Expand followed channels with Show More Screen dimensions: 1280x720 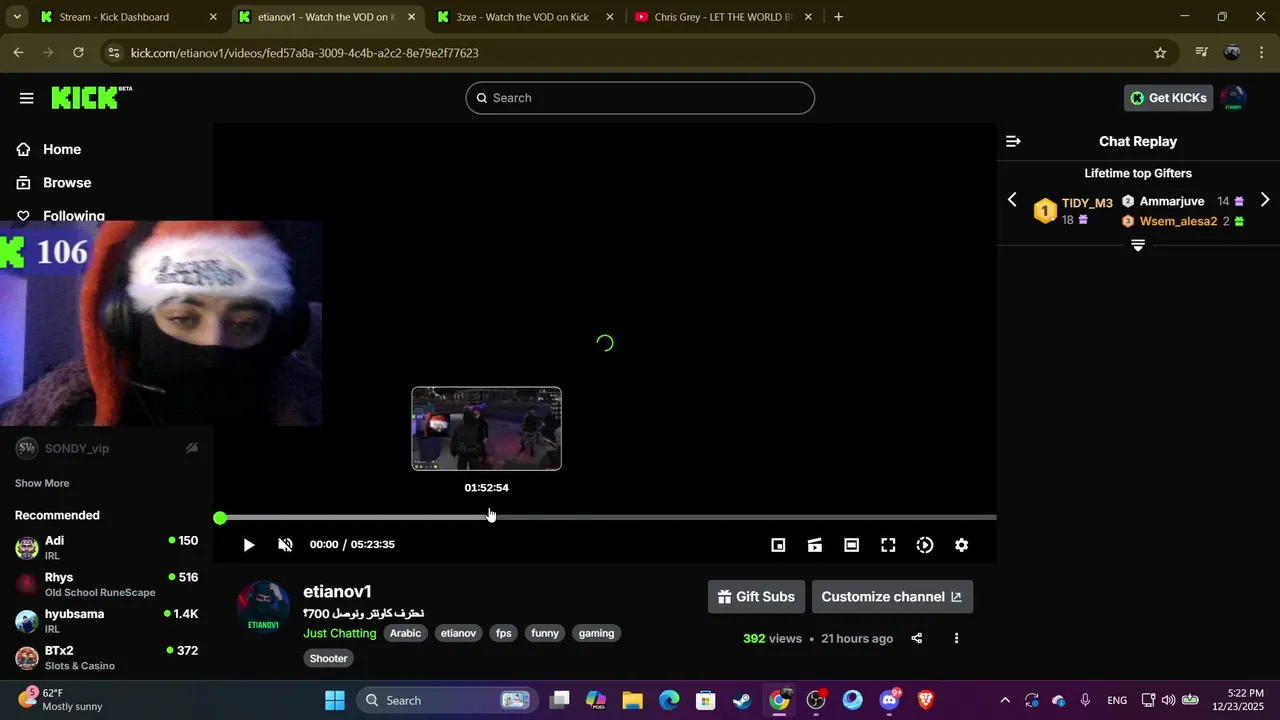click(42, 483)
